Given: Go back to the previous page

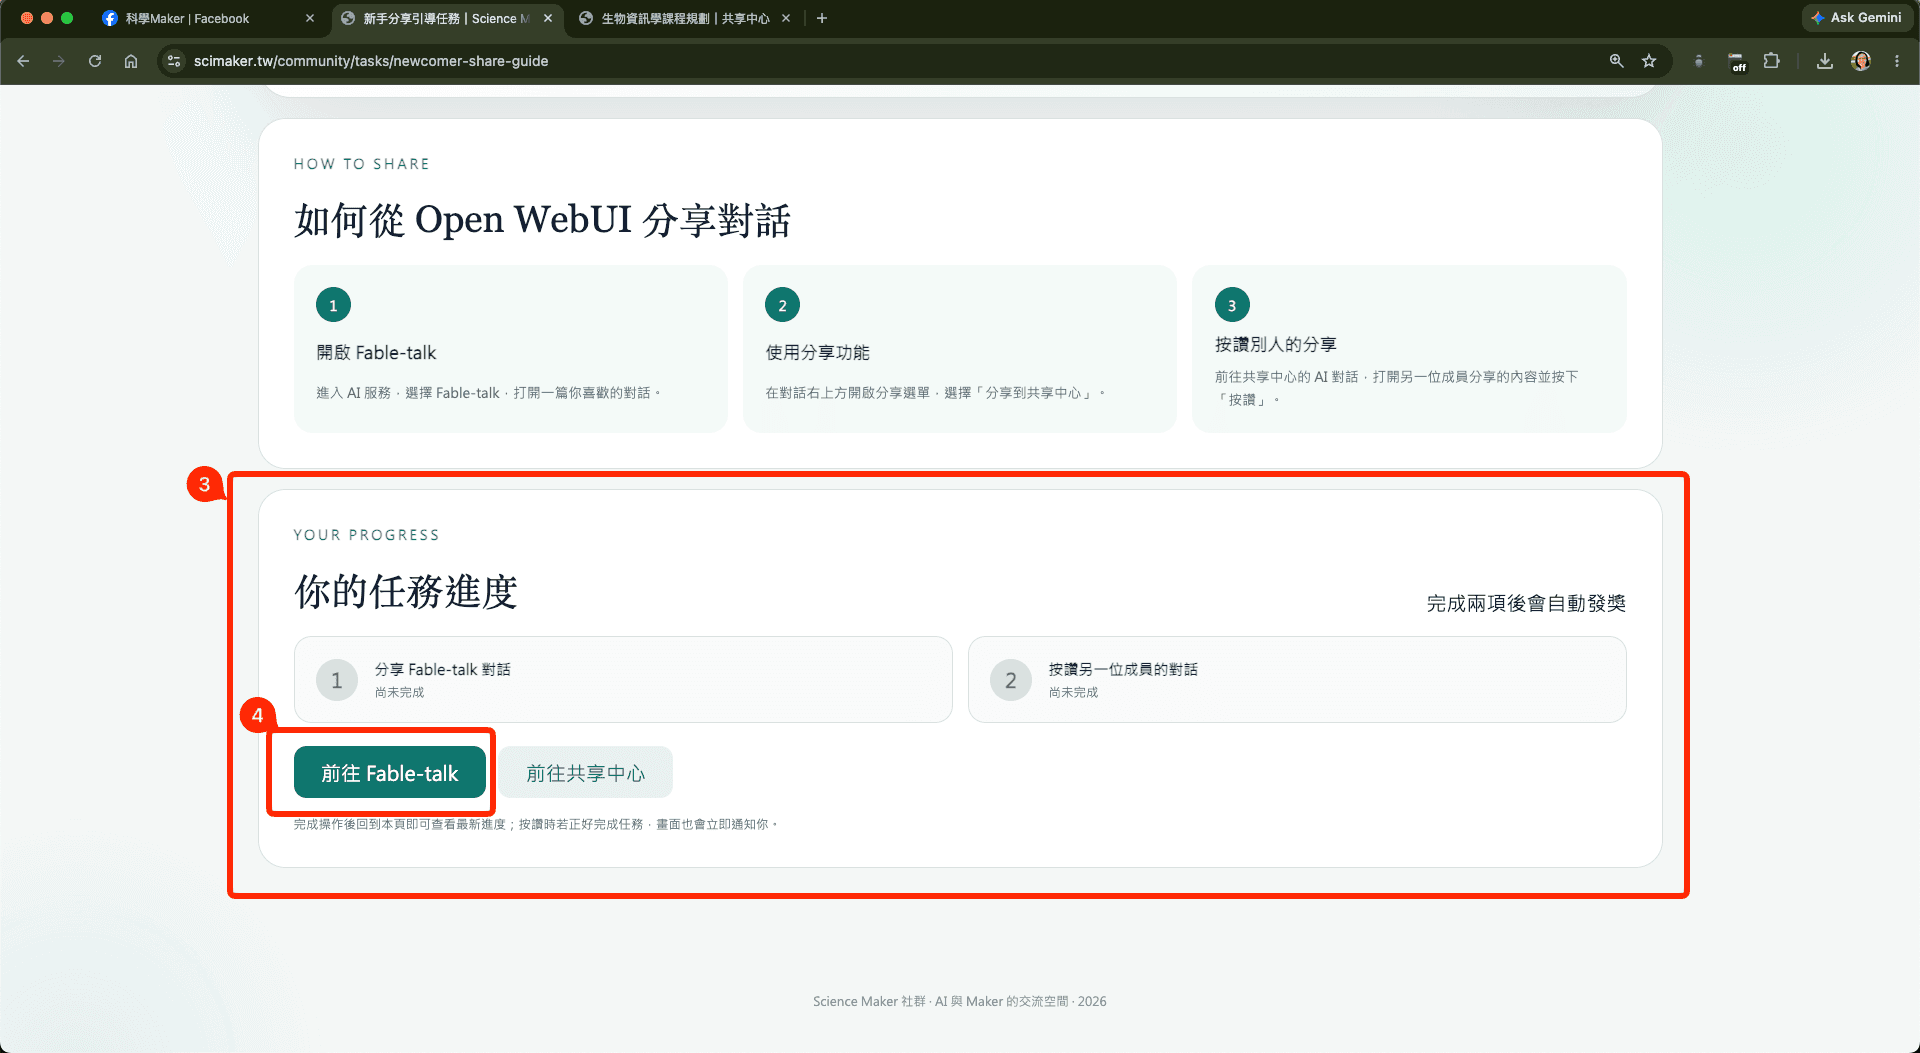Looking at the screenshot, I should coord(24,61).
